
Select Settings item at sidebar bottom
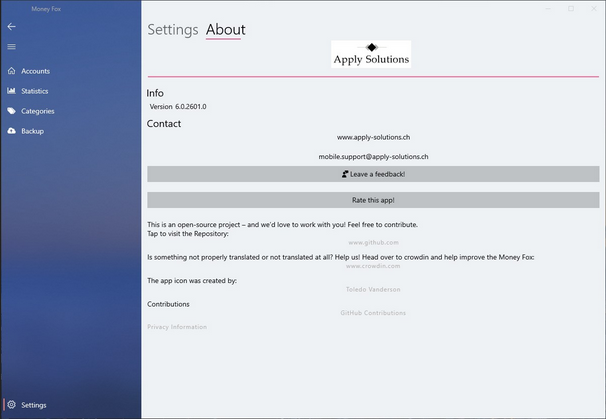(70, 405)
